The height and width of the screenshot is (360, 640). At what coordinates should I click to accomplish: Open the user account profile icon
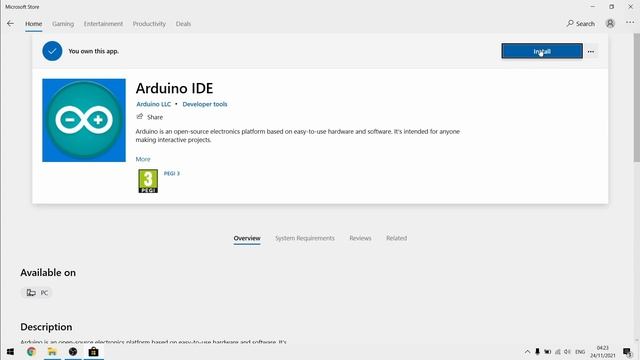click(x=610, y=23)
